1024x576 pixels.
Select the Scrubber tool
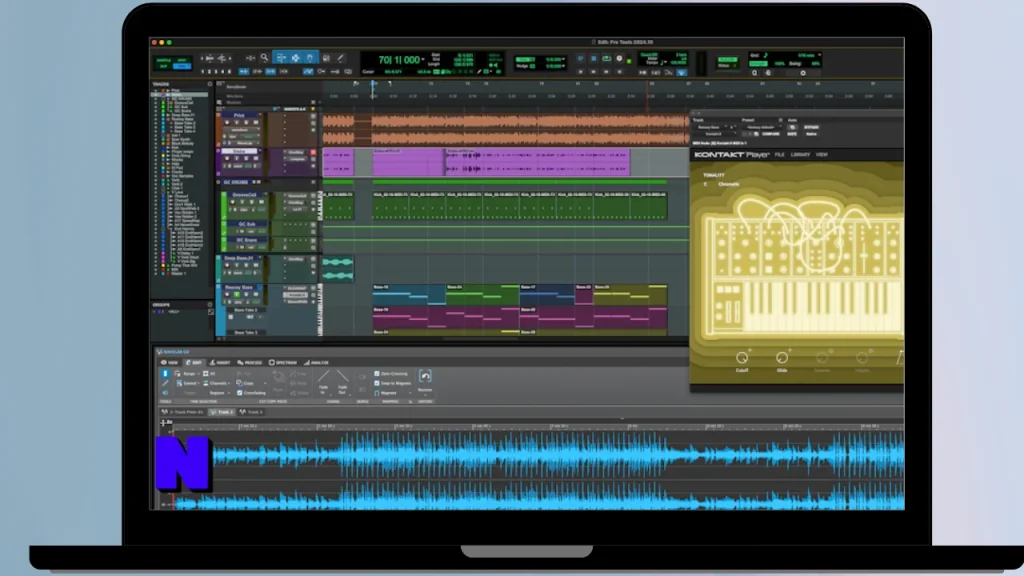[326, 57]
